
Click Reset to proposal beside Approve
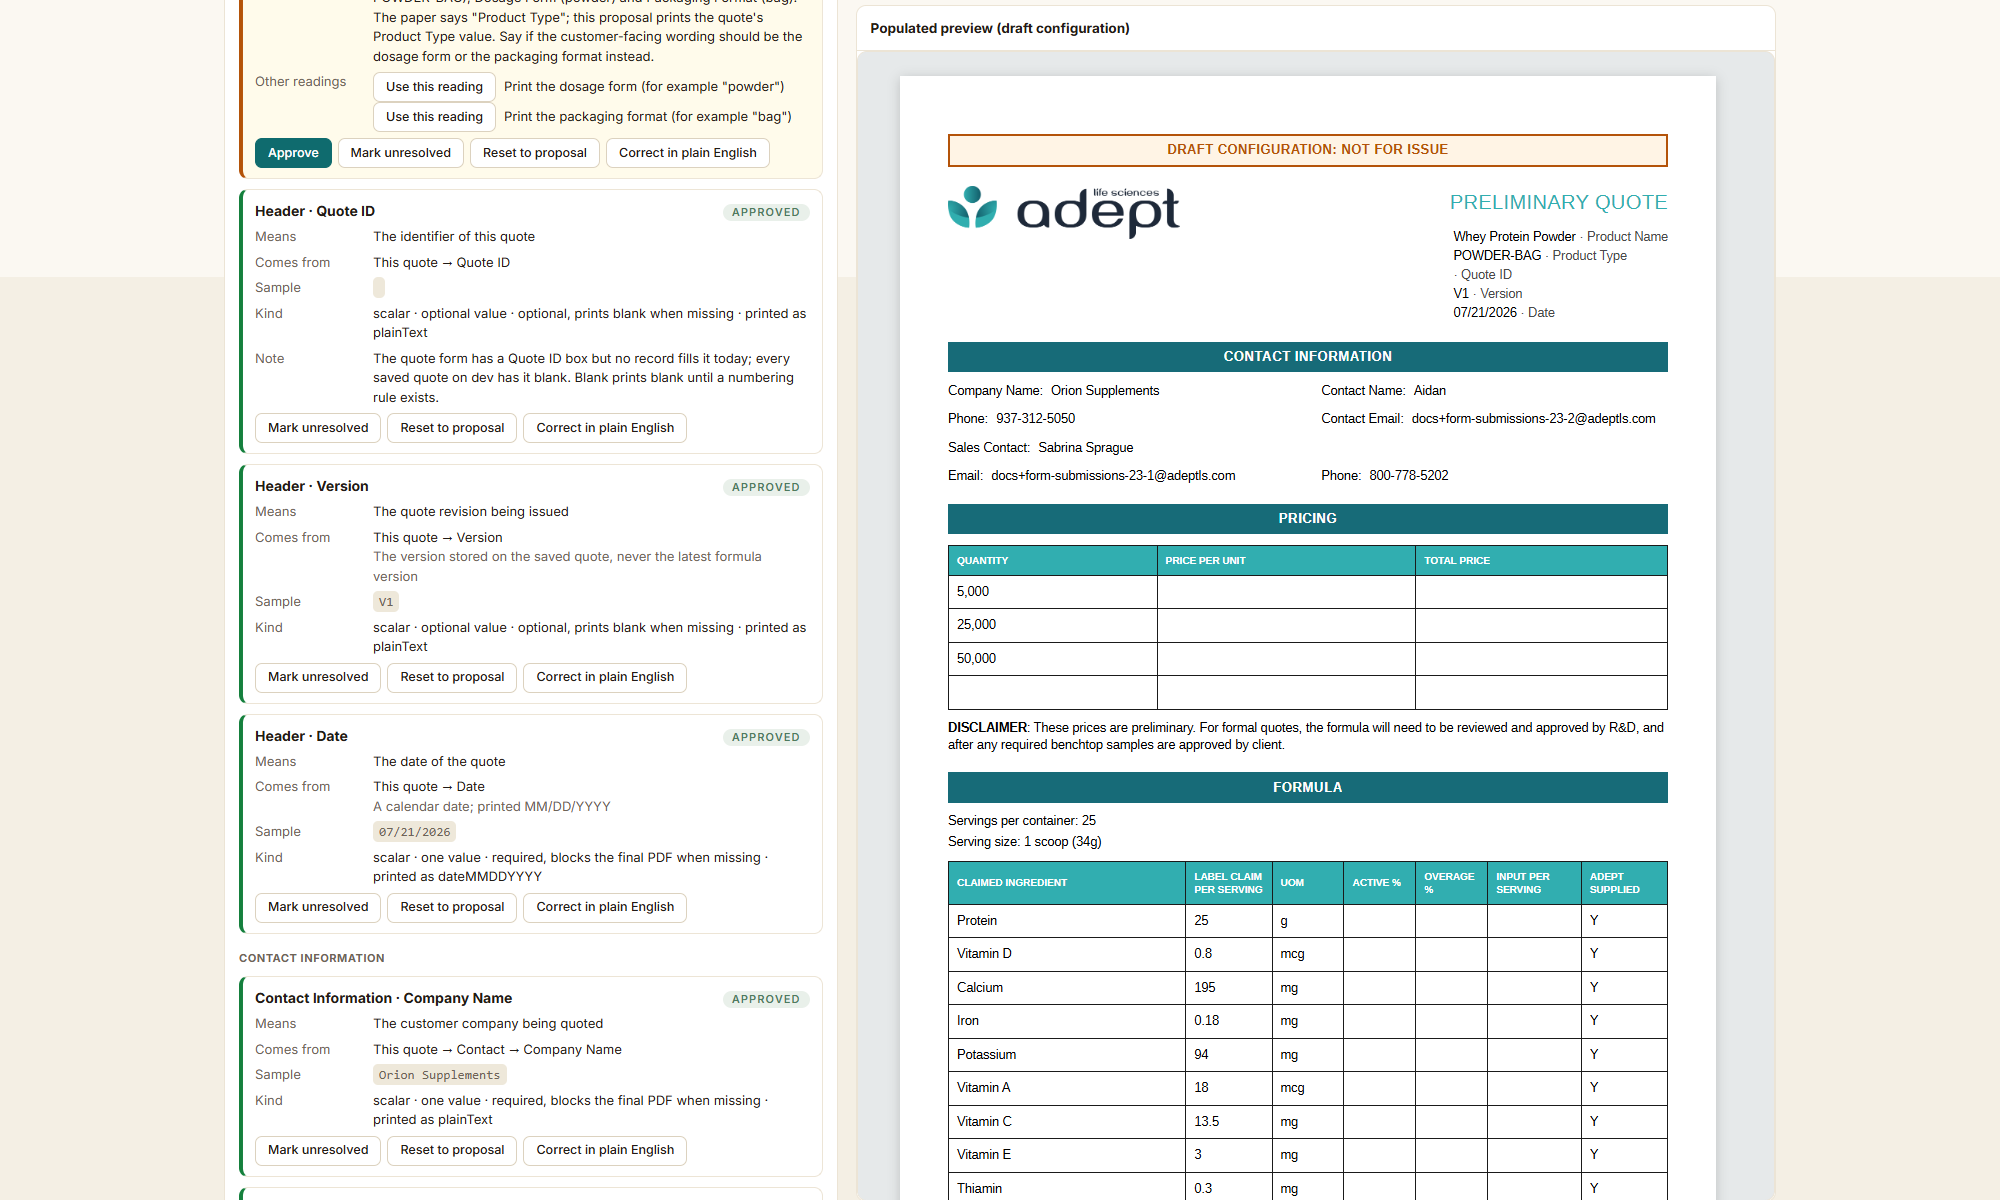(534, 153)
